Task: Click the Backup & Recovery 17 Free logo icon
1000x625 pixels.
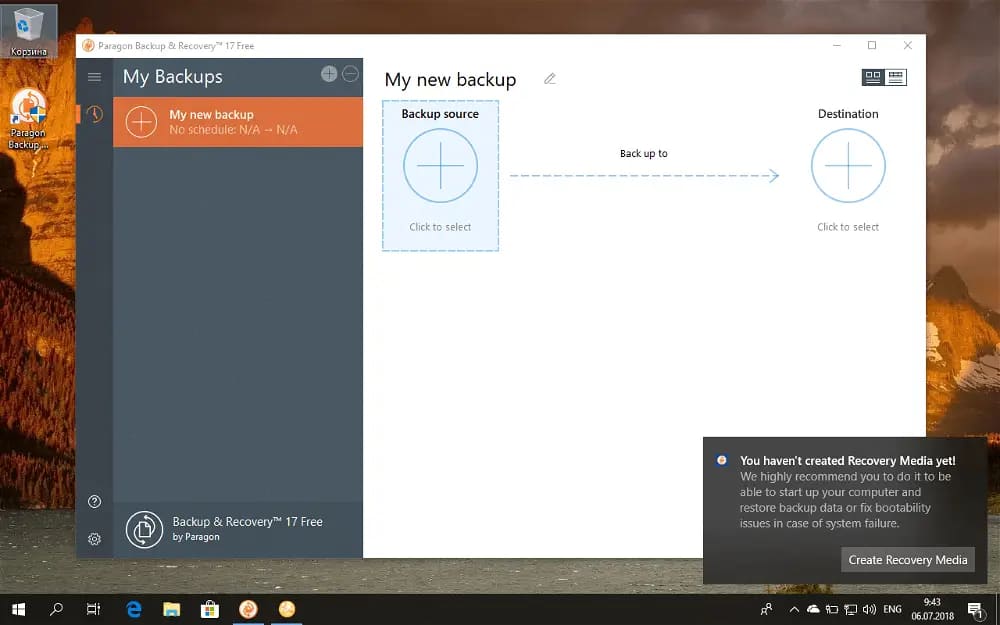Action: tap(144, 529)
